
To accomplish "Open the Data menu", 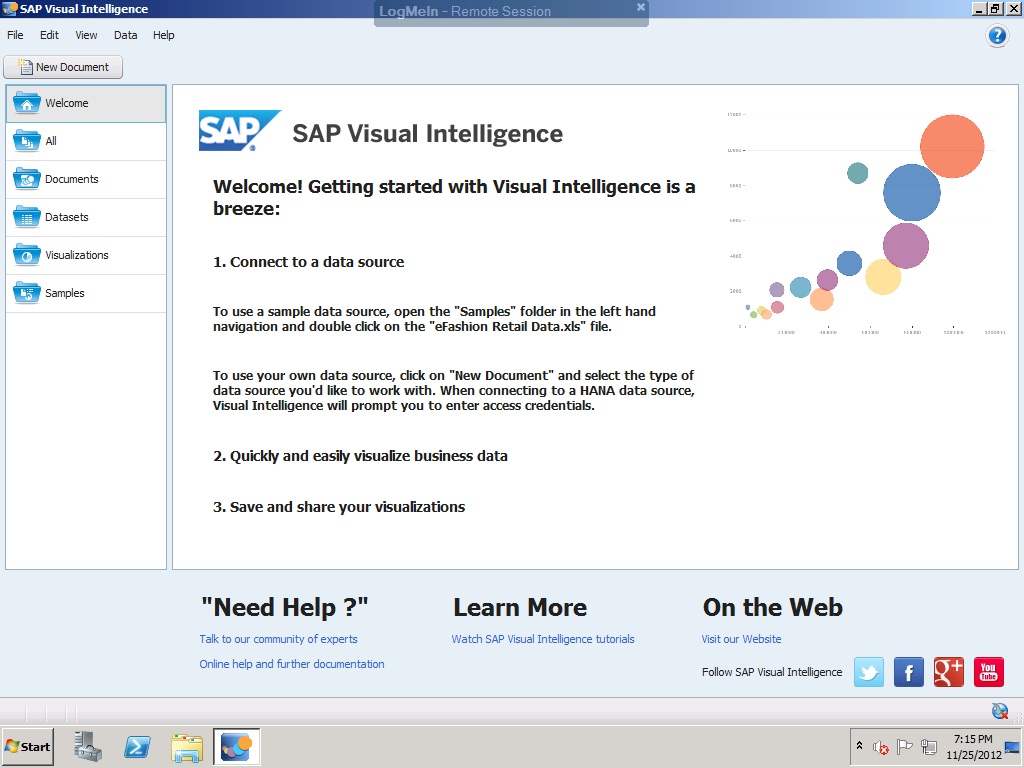I will (125, 35).
